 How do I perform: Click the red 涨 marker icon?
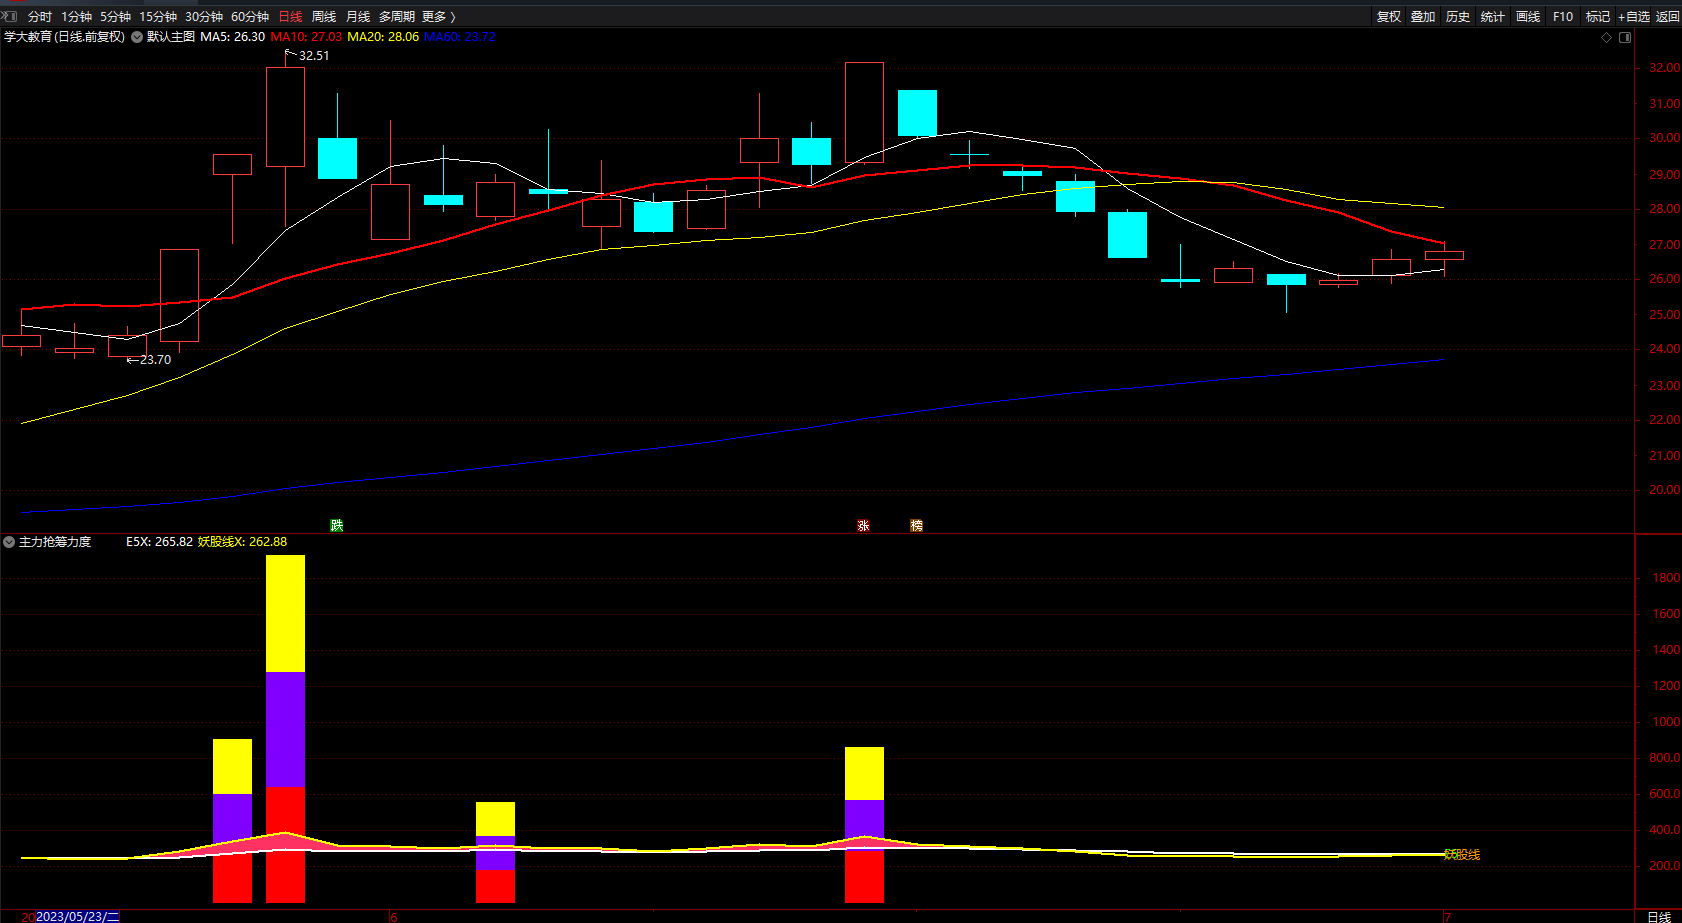863,525
